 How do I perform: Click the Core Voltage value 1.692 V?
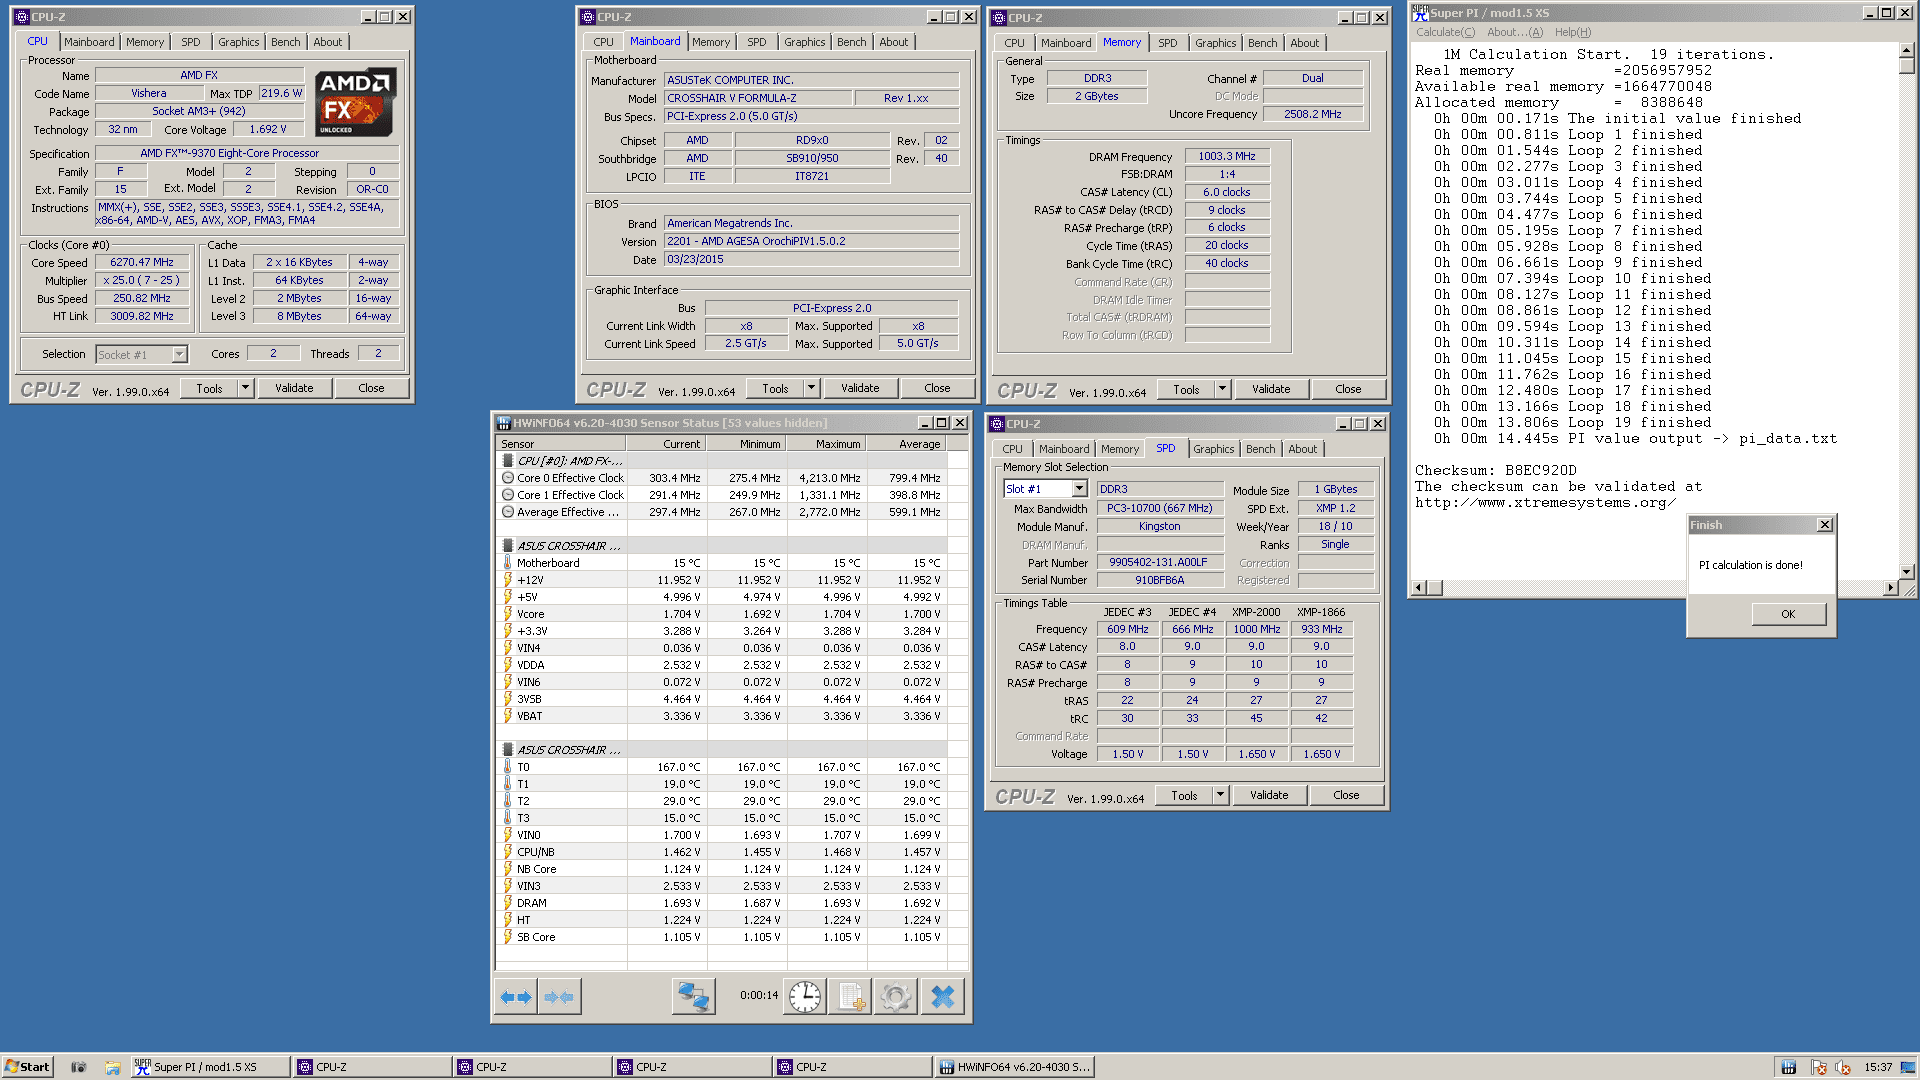pos(268,129)
